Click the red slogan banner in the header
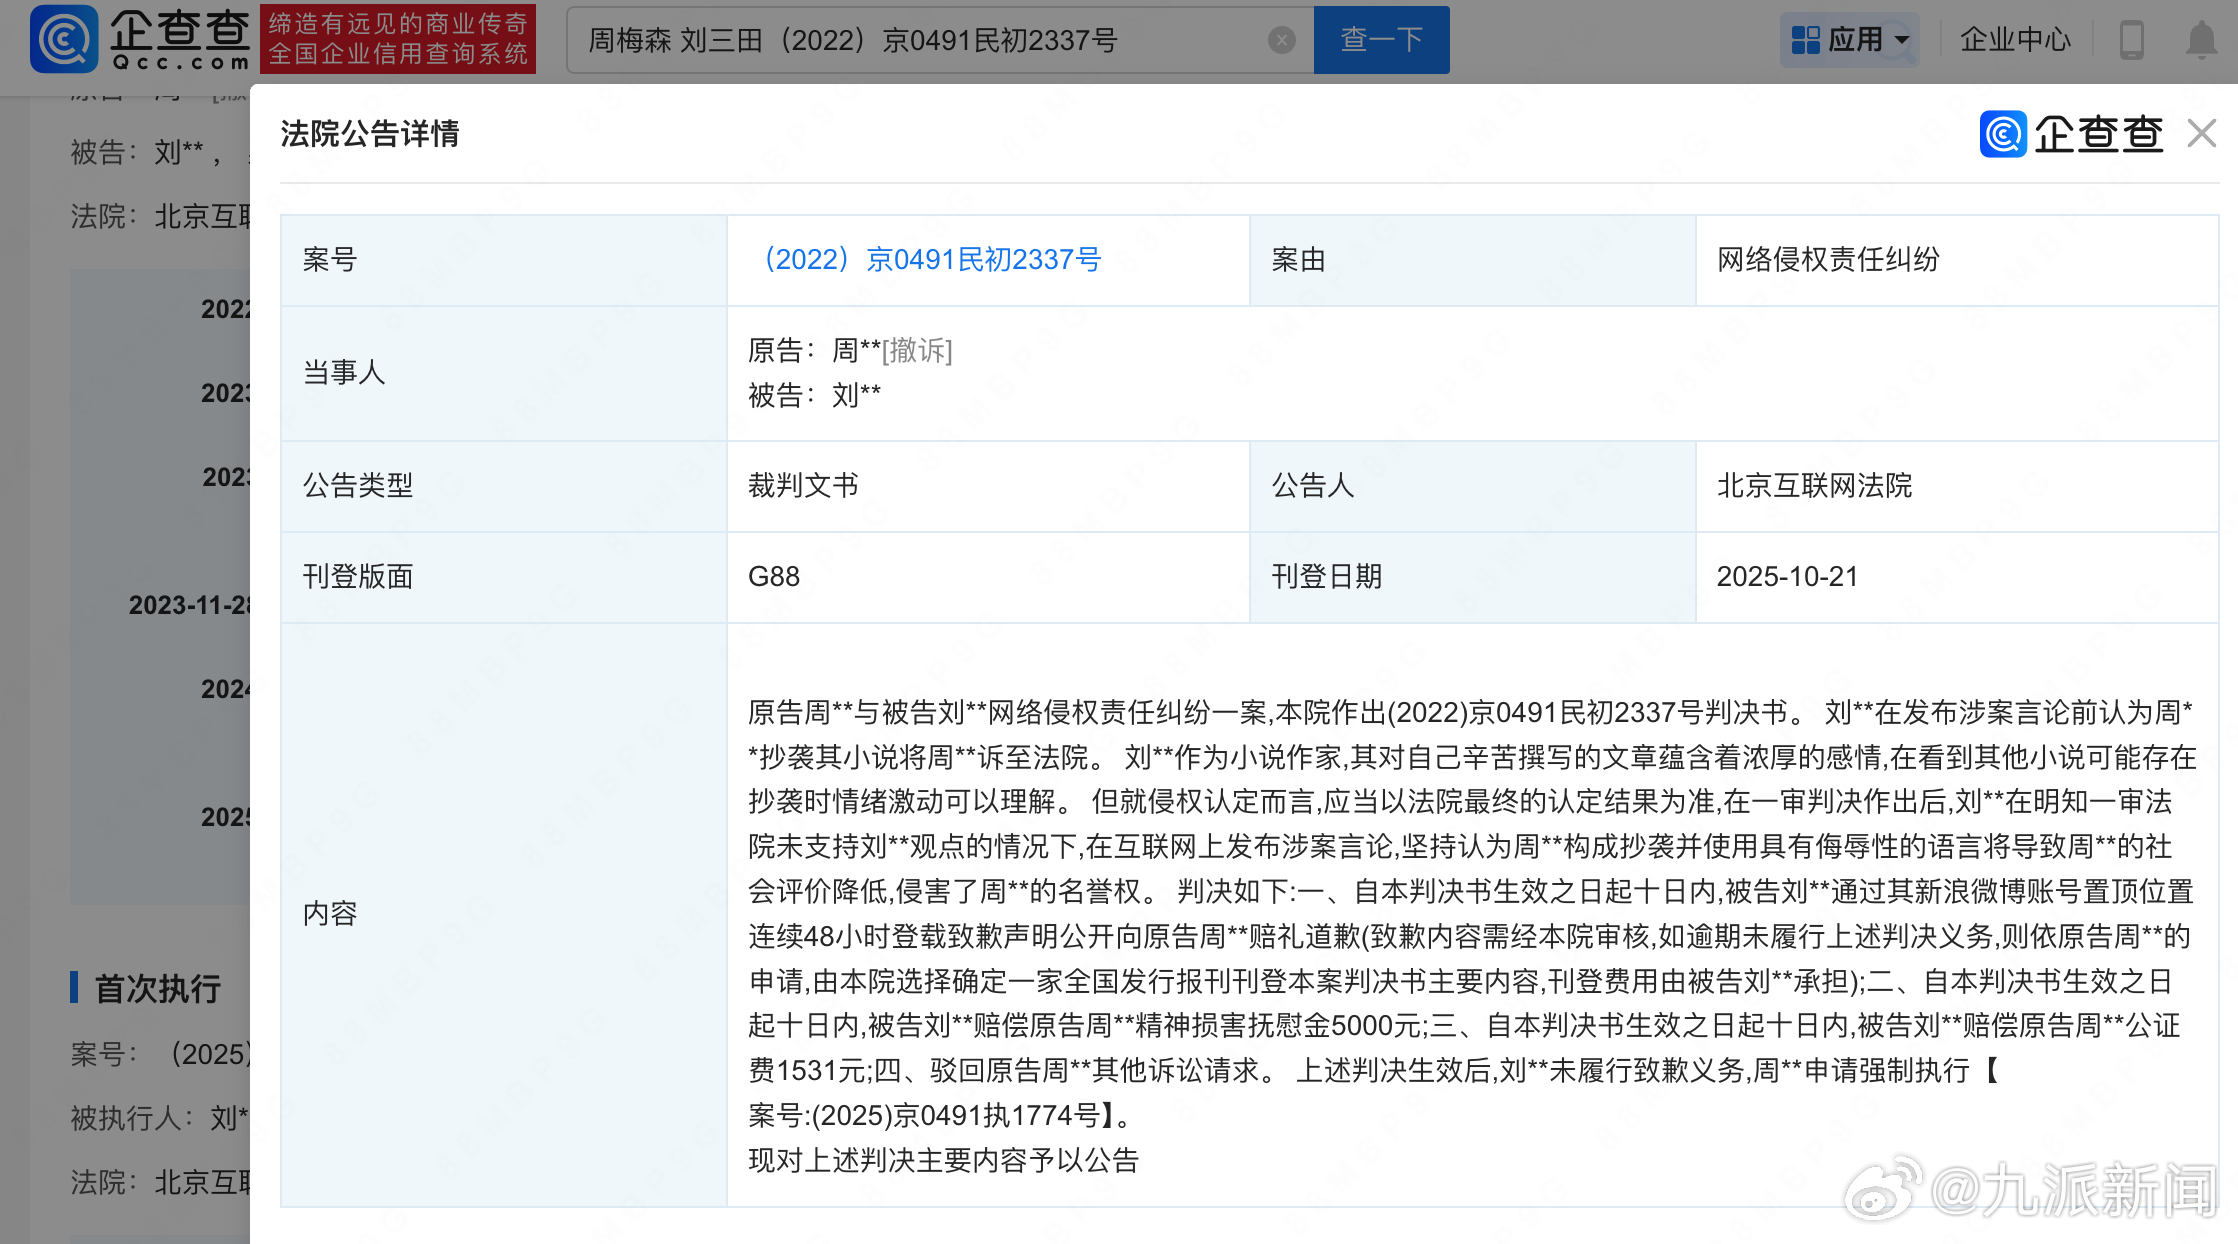Screen dimensions: 2238x1244 [398, 39]
